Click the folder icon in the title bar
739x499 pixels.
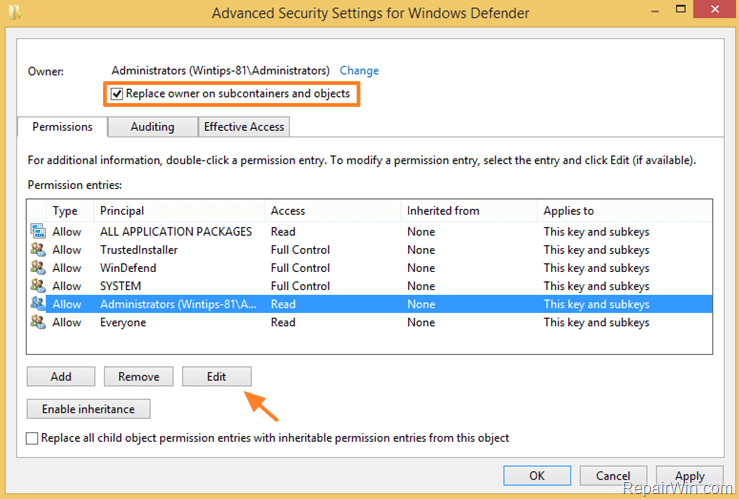pos(15,12)
